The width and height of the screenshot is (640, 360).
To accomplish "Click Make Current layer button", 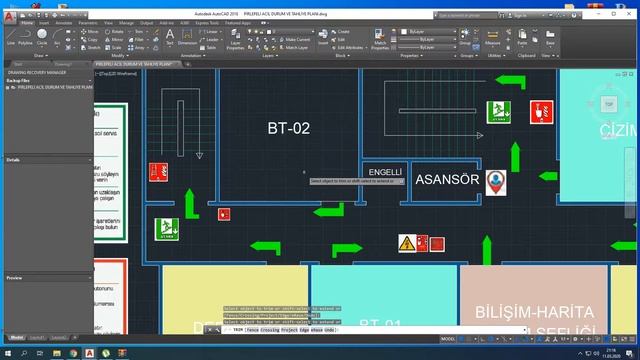I will [294, 40].
